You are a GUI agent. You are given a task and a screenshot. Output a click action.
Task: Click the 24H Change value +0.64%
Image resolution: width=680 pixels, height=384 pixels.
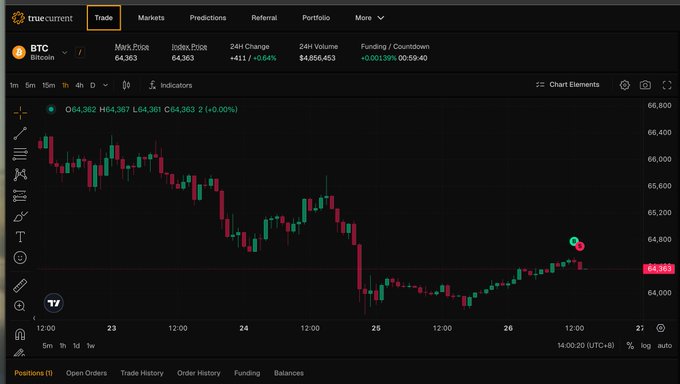tap(265, 58)
